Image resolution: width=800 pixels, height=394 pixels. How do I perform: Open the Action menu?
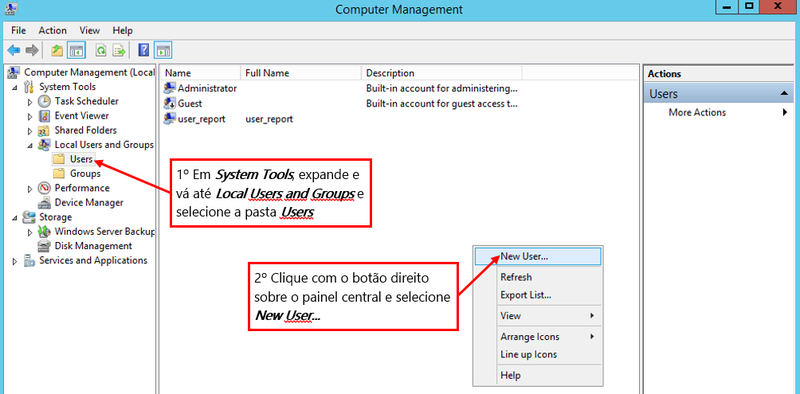(53, 31)
